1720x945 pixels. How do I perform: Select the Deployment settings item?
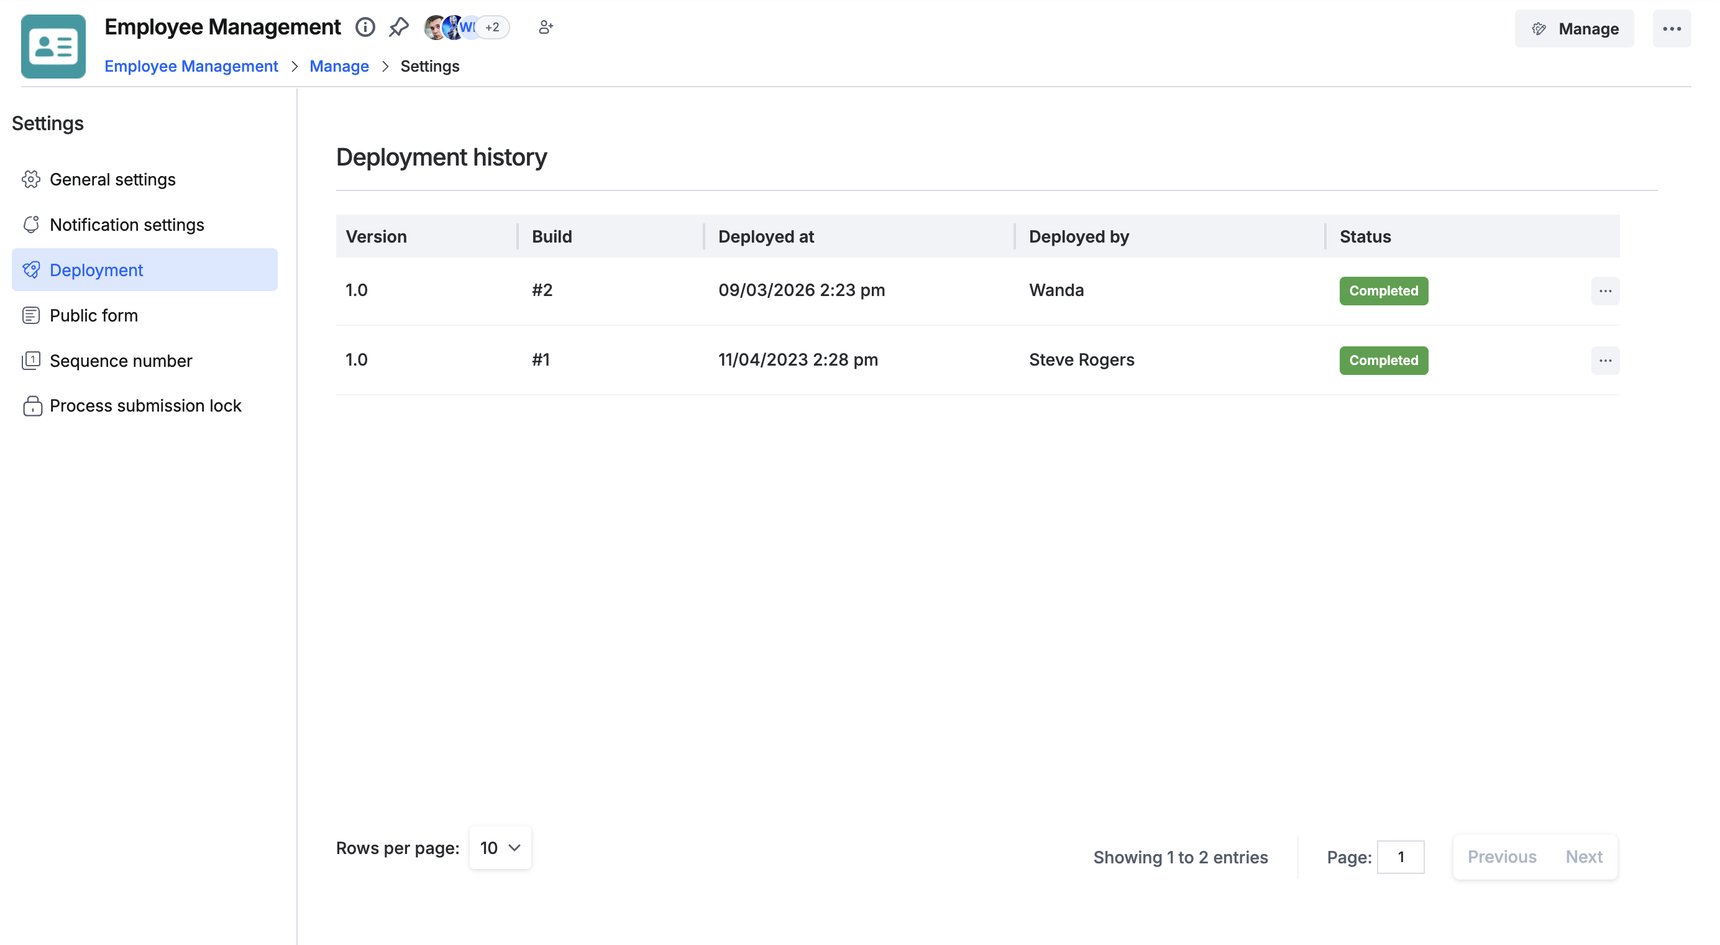click(x=96, y=270)
